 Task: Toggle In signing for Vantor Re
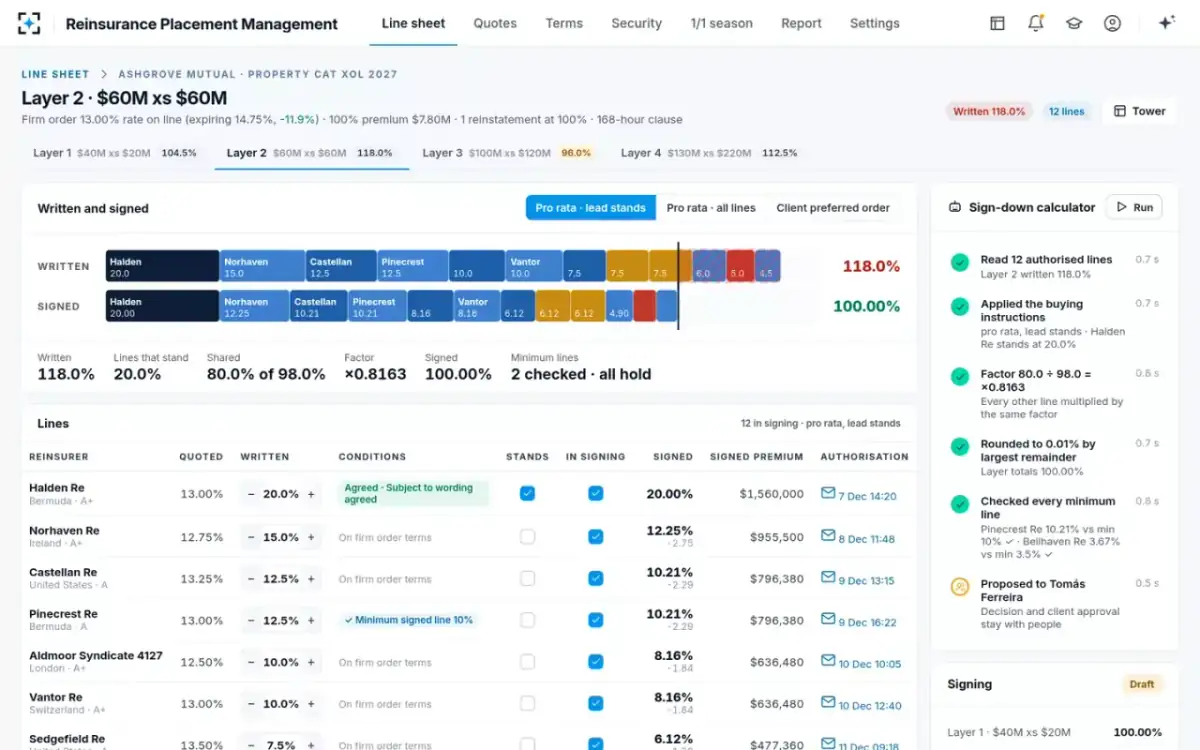click(x=595, y=703)
